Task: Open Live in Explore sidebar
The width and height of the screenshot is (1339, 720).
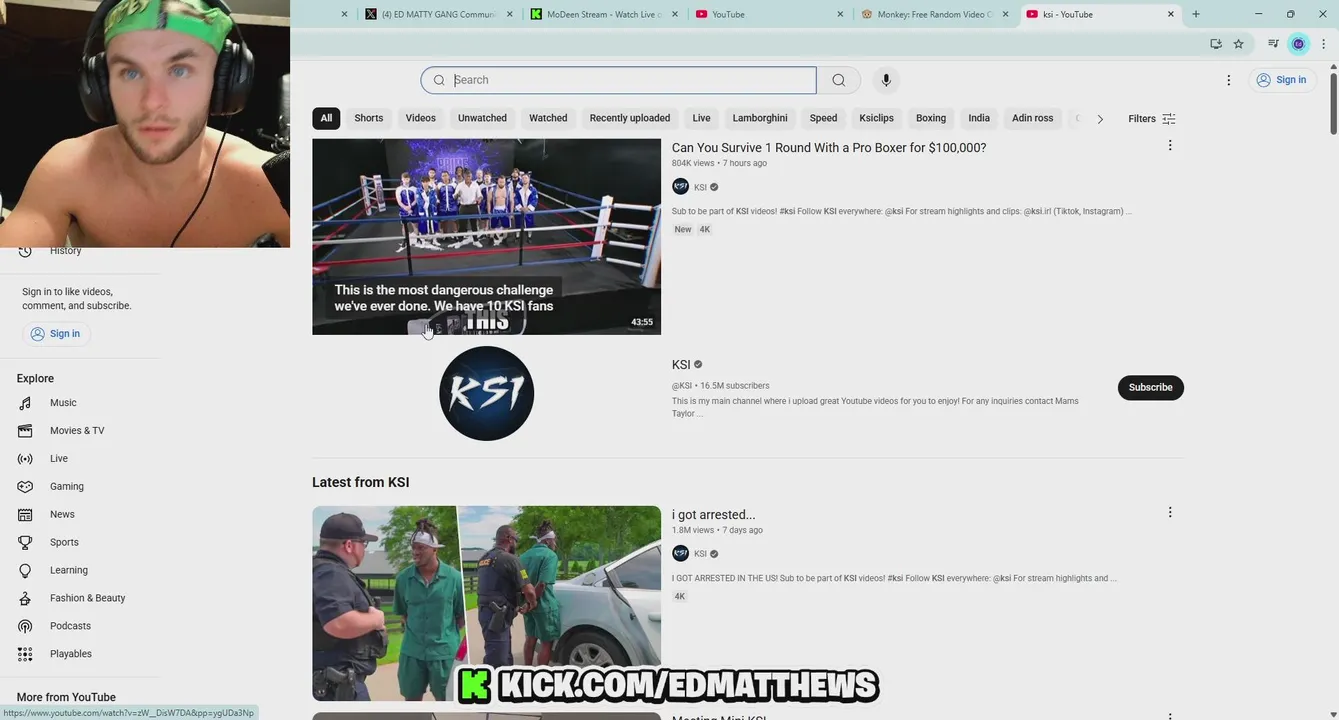Action: 59,459
